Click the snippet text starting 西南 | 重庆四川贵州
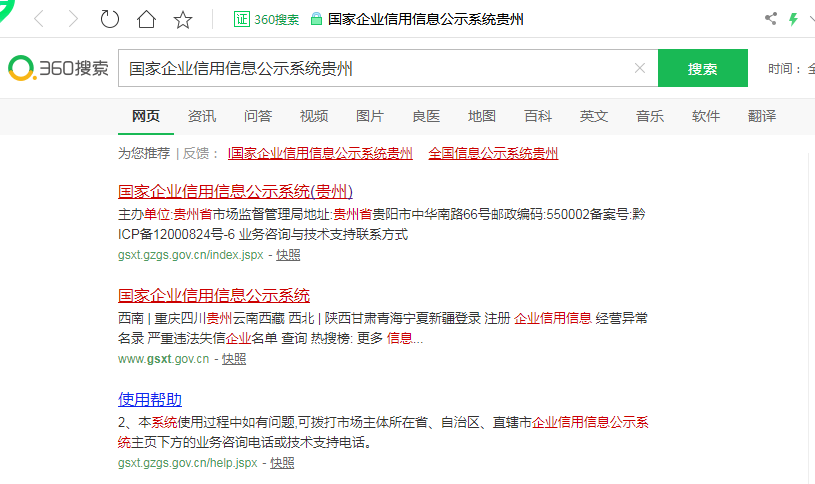Screen dimensions: 815x484 coord(383,328)
